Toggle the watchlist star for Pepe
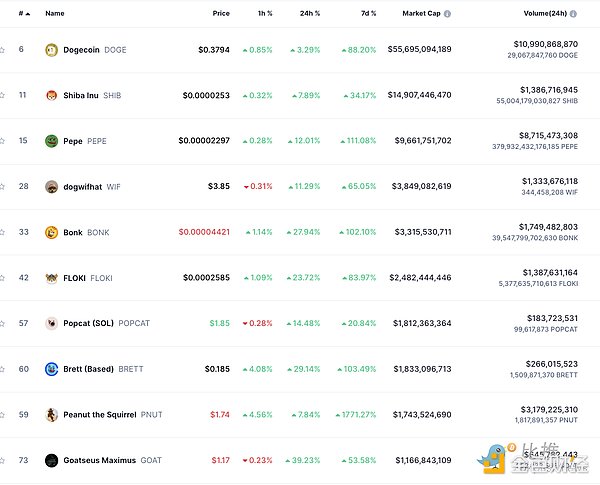 [x=3, y=141]
